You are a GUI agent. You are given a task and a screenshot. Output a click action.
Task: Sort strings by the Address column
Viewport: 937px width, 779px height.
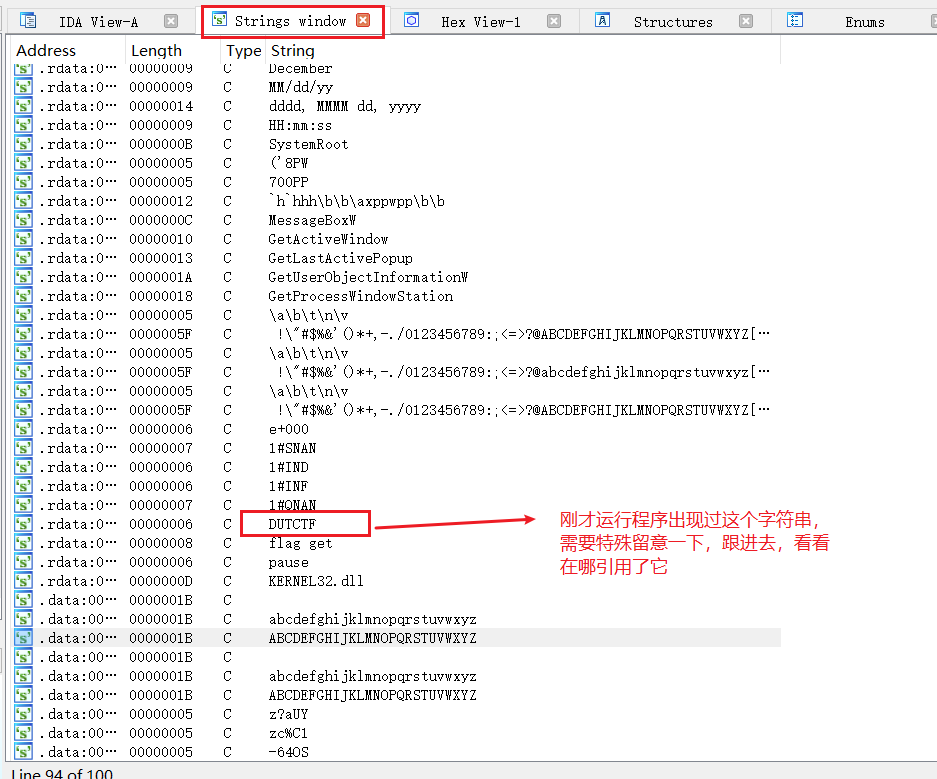pos(45,50)
